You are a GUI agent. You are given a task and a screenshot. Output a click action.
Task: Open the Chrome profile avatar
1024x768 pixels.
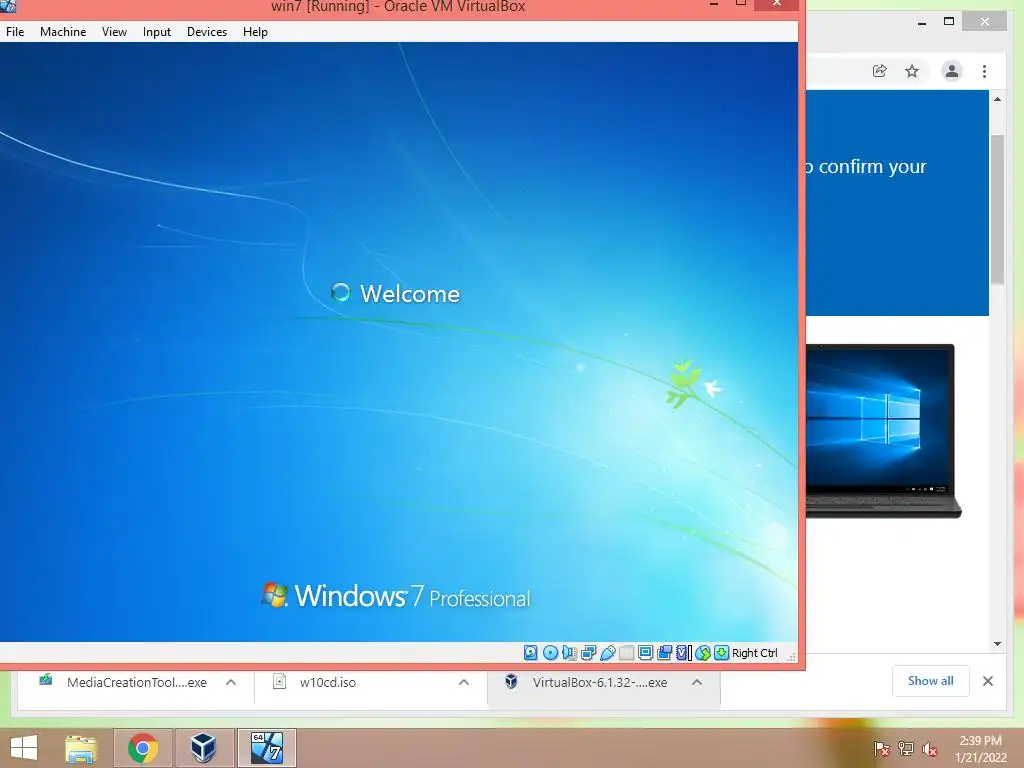[x=952, y=71]
